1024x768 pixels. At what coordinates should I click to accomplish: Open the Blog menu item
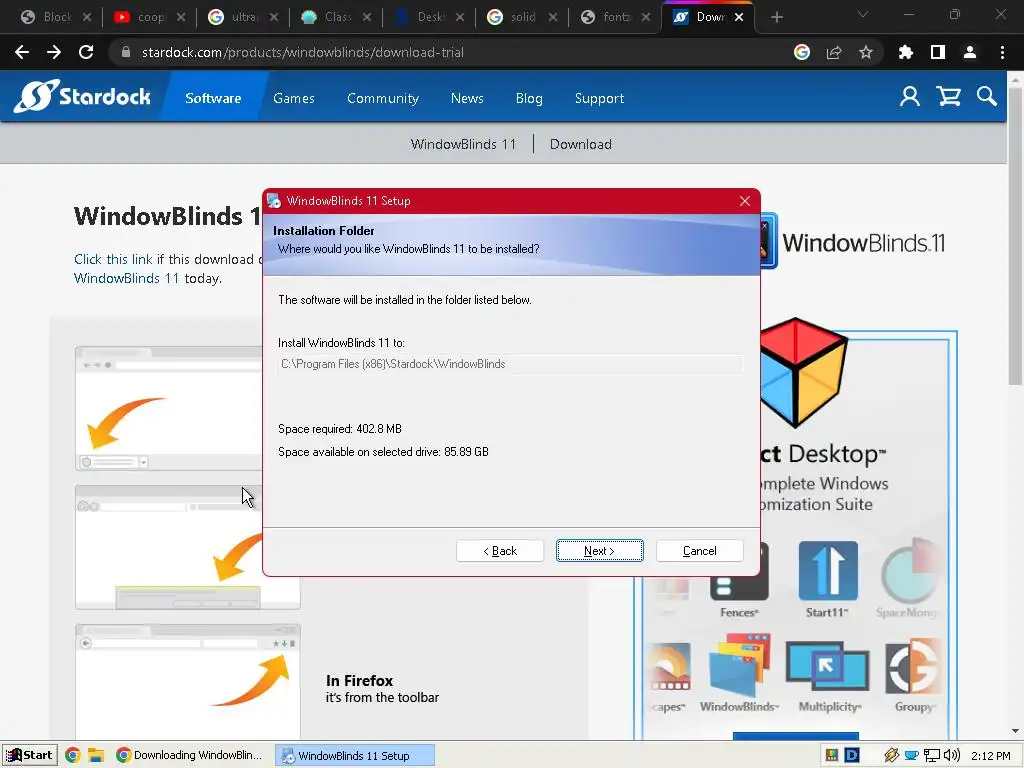pos(529,98)
